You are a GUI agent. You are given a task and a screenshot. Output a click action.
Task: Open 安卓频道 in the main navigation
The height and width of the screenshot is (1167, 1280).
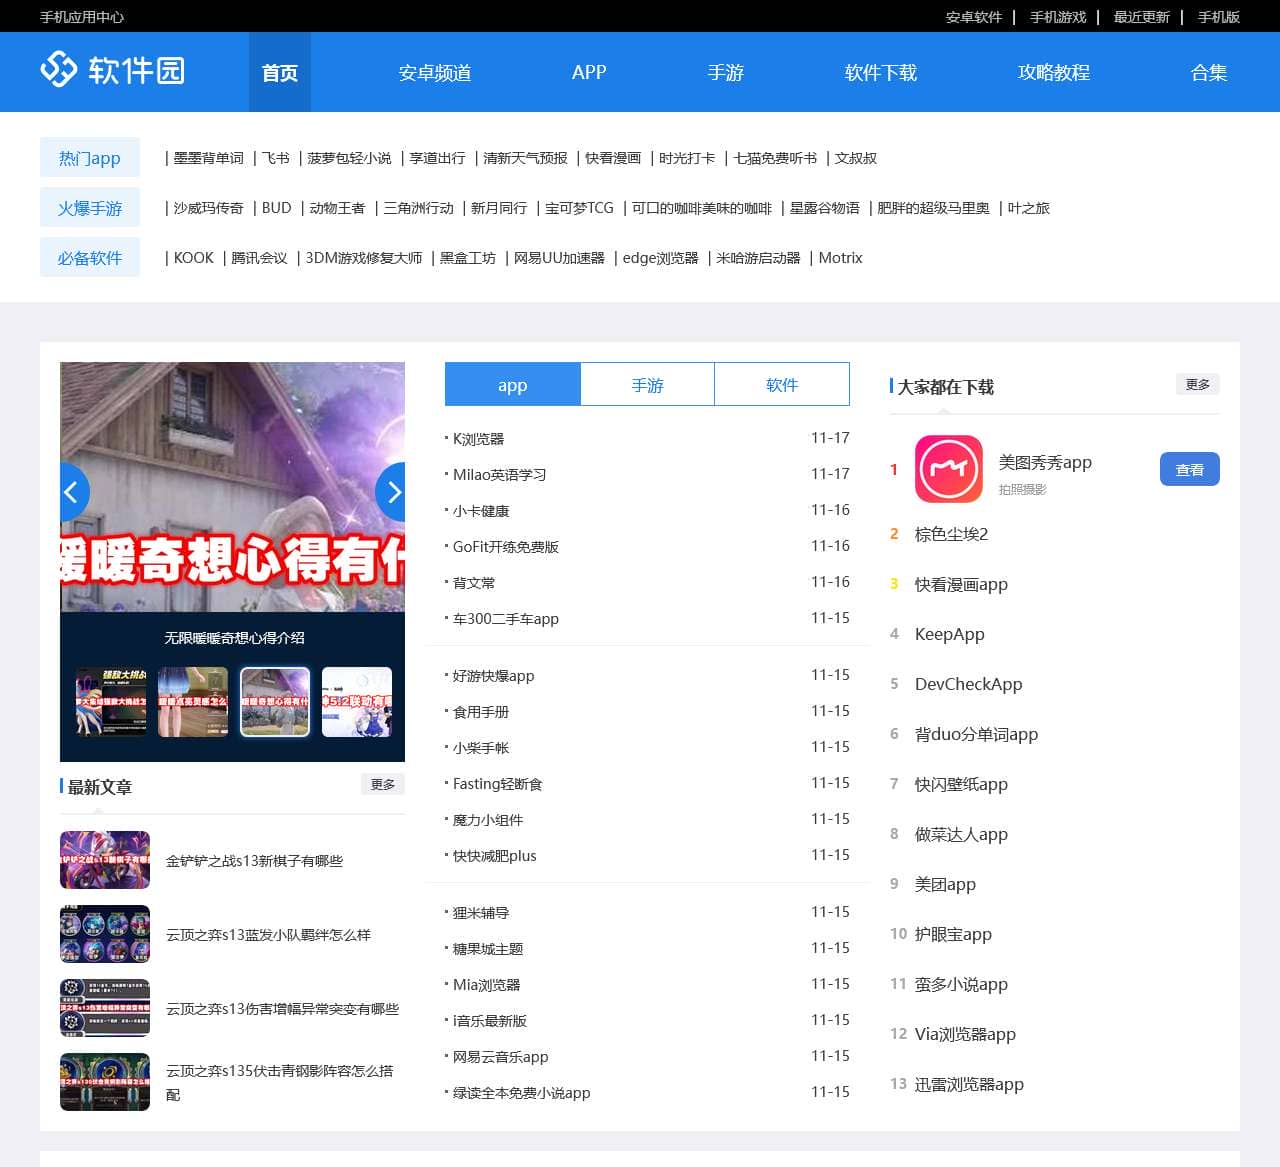tap(434, 73)
